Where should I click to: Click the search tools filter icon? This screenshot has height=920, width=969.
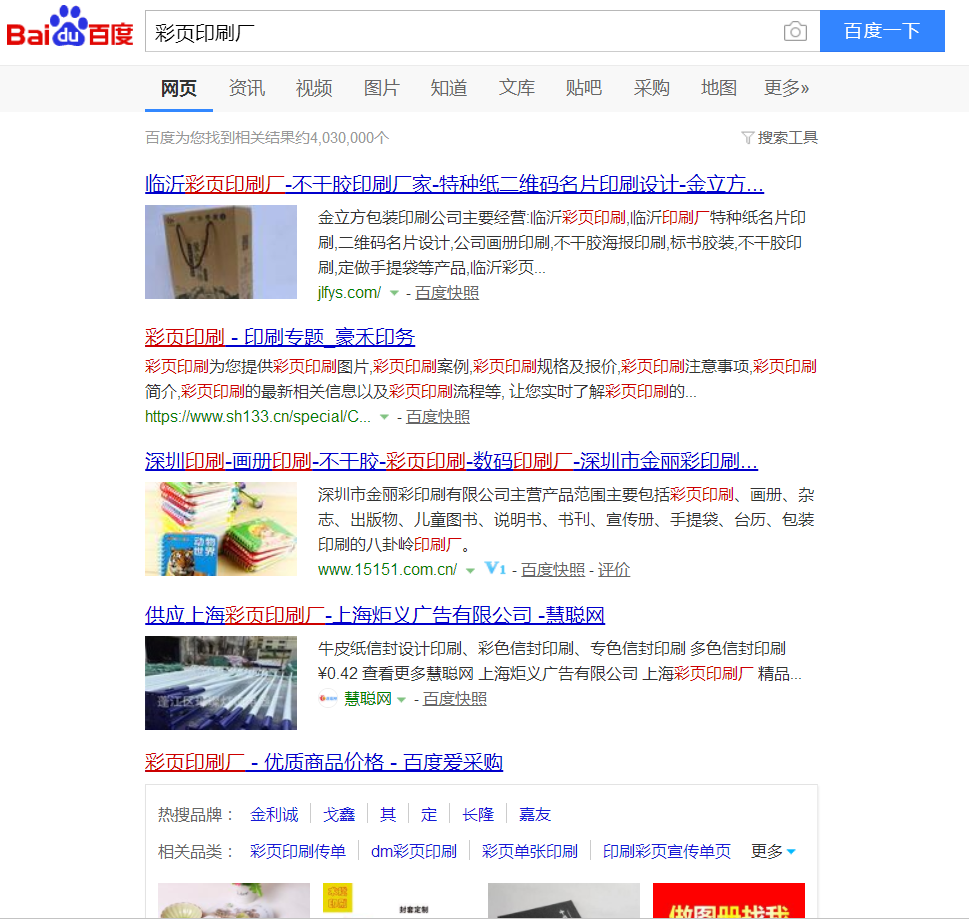click(747, 138)
